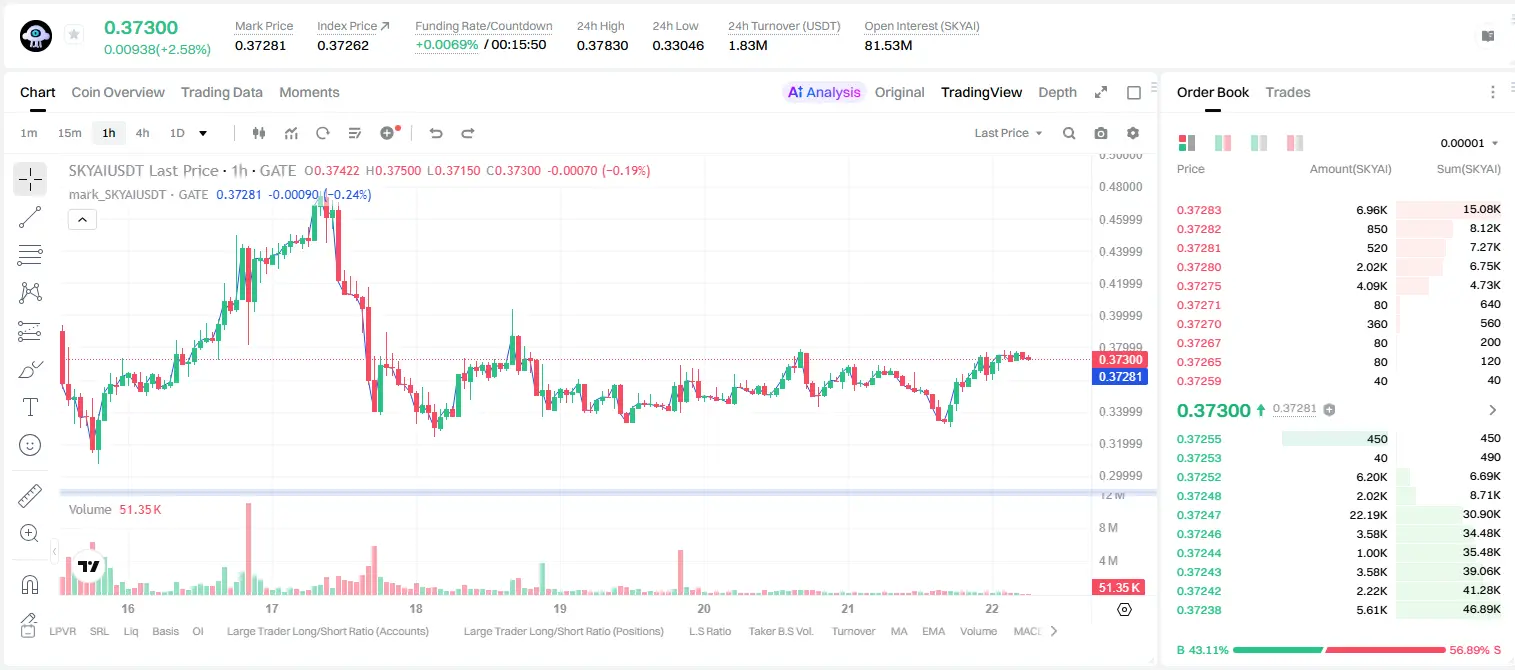Click the buy/sell ratio bar
Image resolution: width=1515 pixels, height=670 pixels.
pyautogui.click(x=1339, y=650)
